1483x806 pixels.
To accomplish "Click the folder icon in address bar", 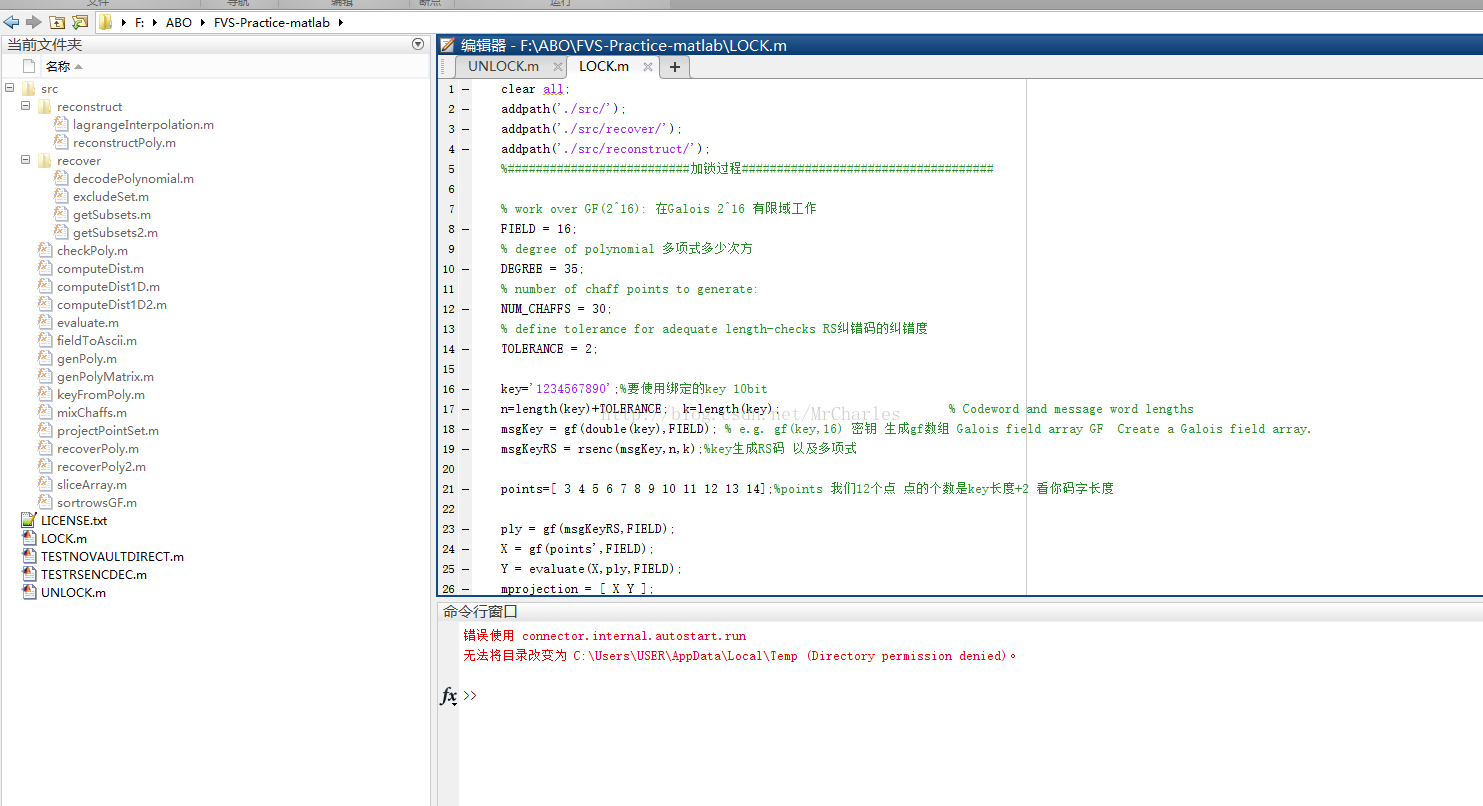I will 105,22.
